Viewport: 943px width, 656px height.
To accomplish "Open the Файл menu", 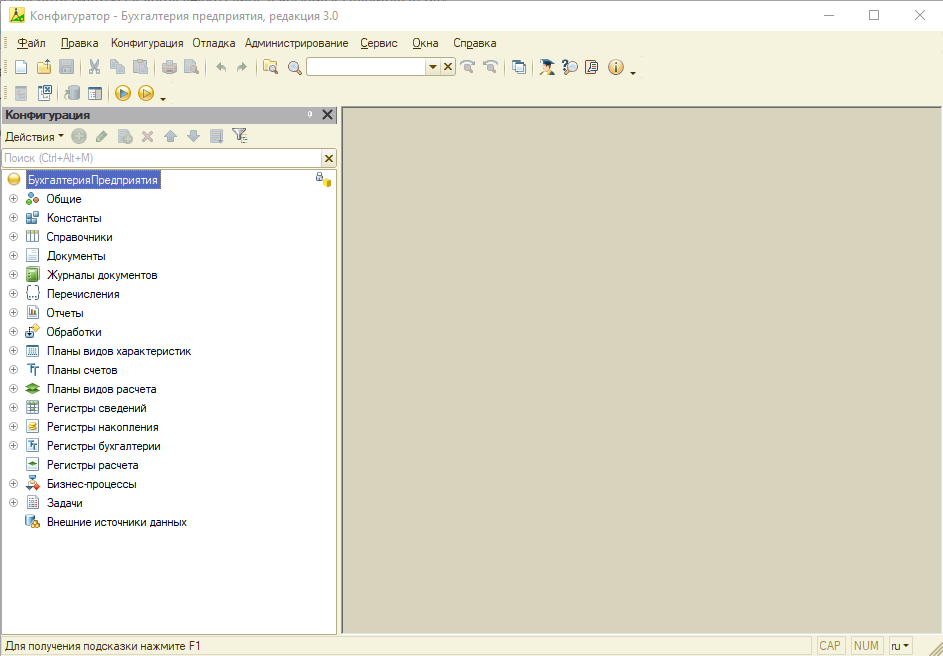I will click(31, 43).
